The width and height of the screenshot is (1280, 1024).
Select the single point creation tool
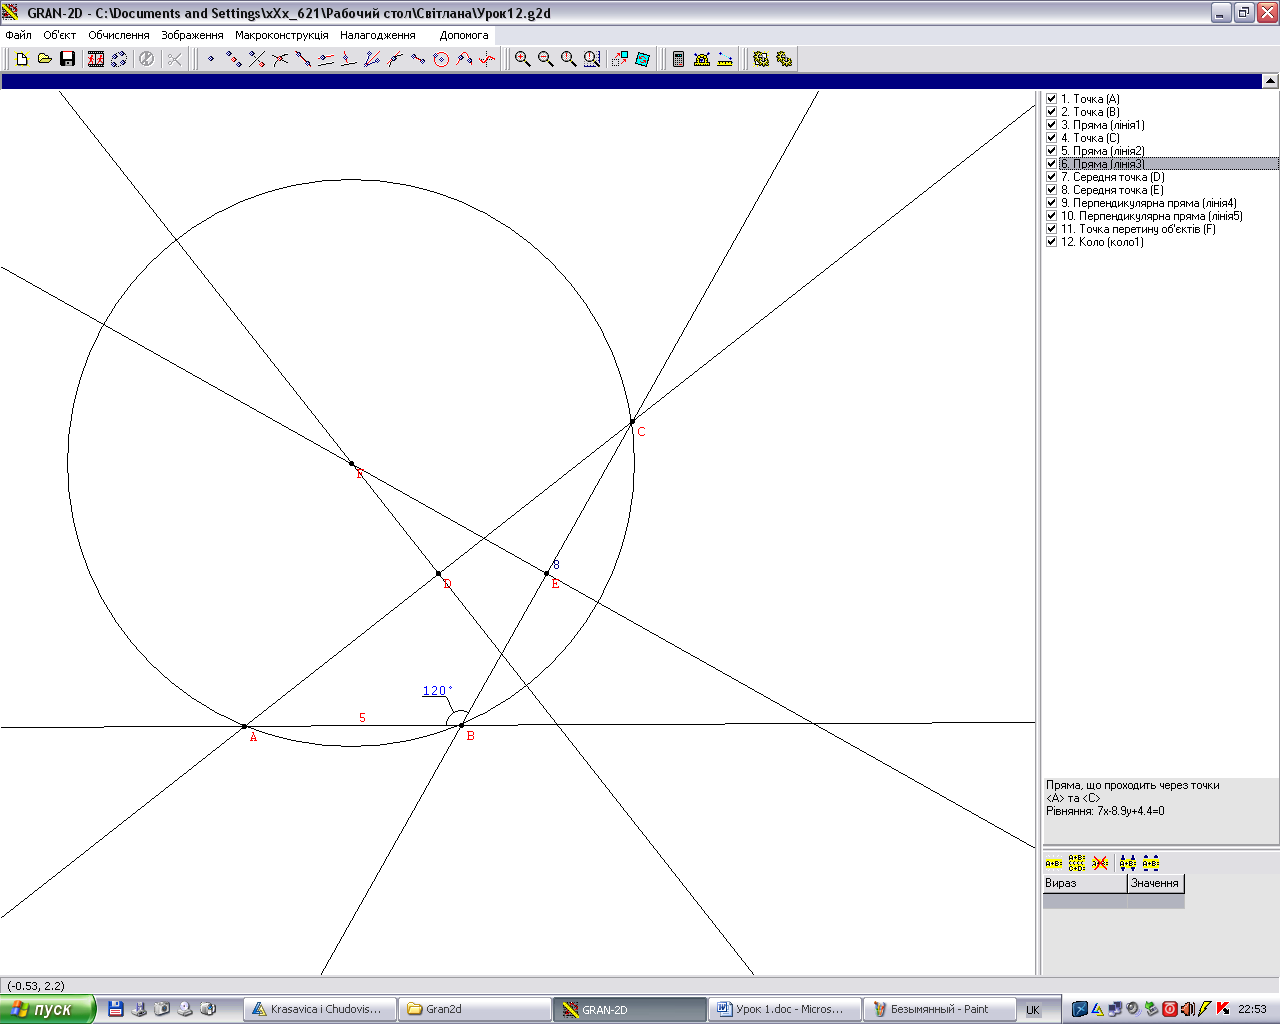point(211,59)
